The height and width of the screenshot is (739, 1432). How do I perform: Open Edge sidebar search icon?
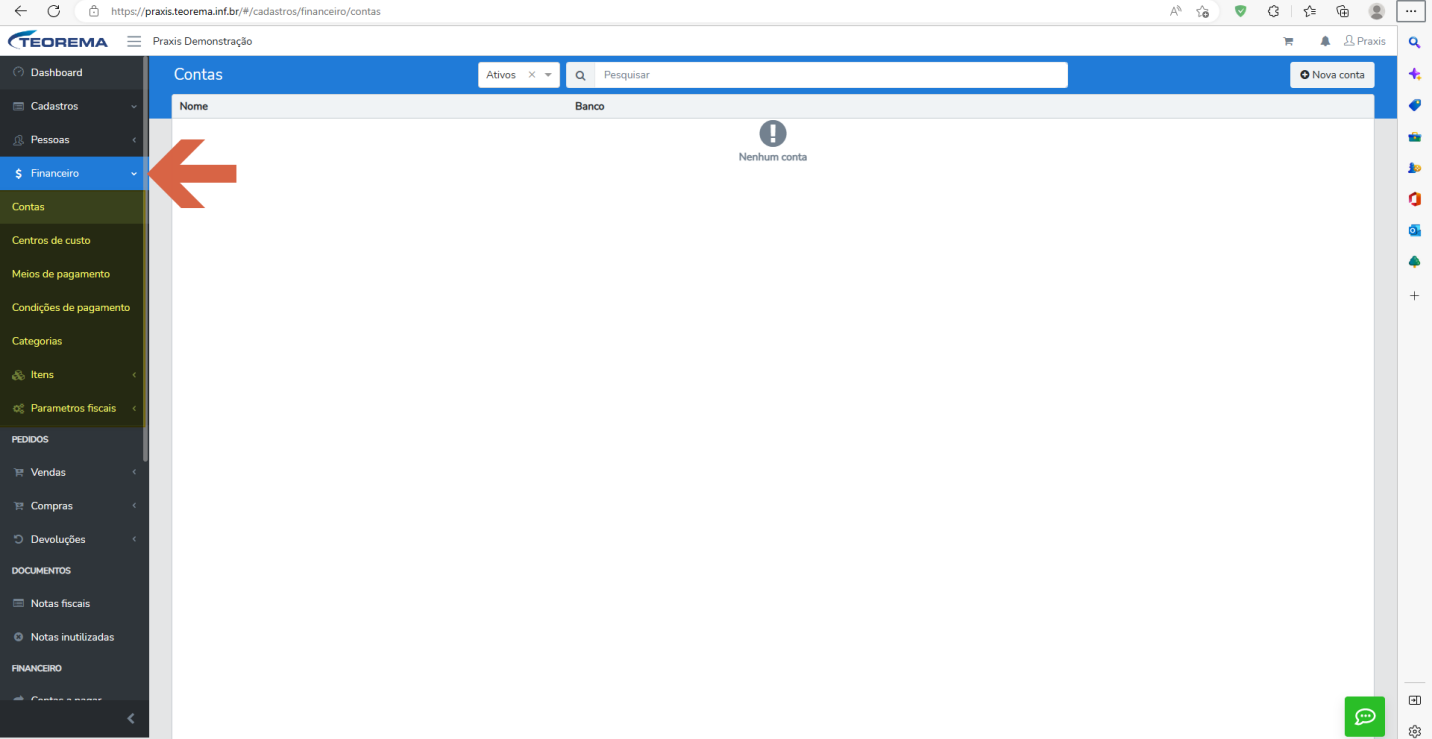(1415, 42)
